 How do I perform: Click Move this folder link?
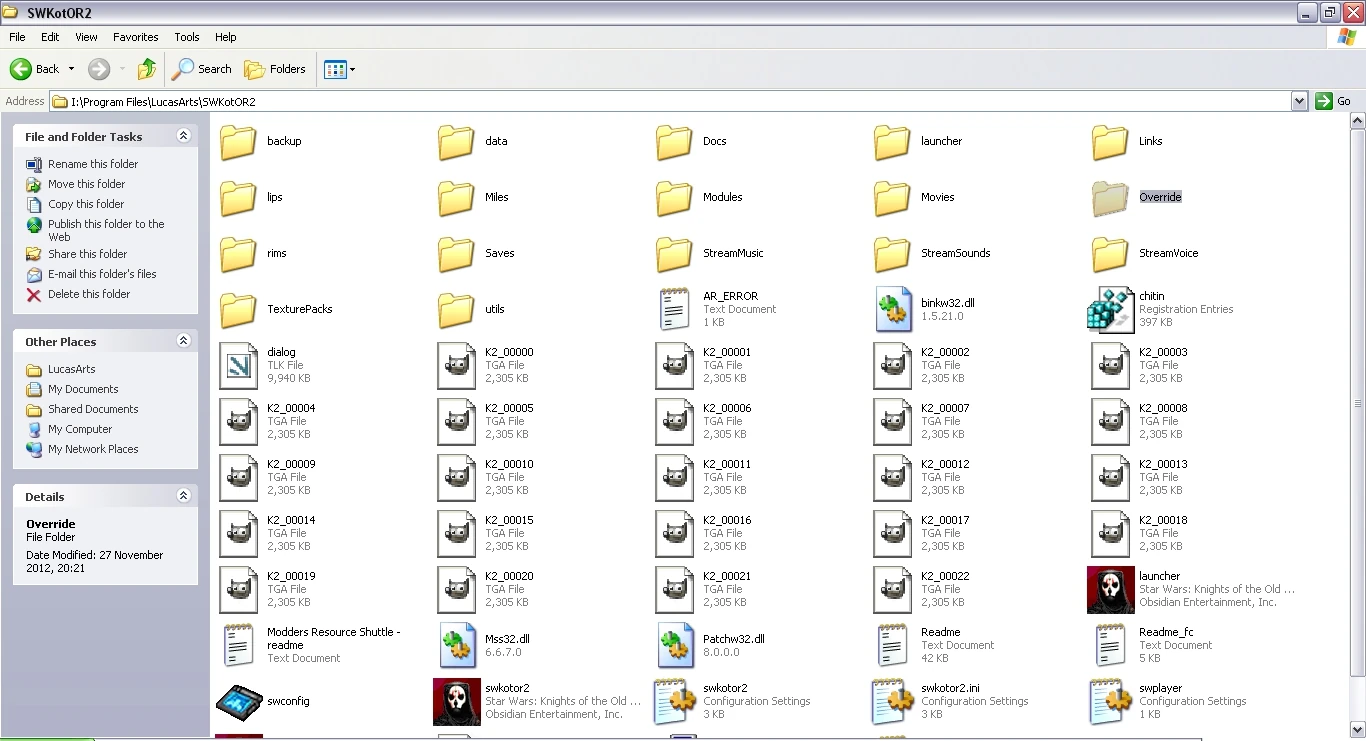[87, 184]
